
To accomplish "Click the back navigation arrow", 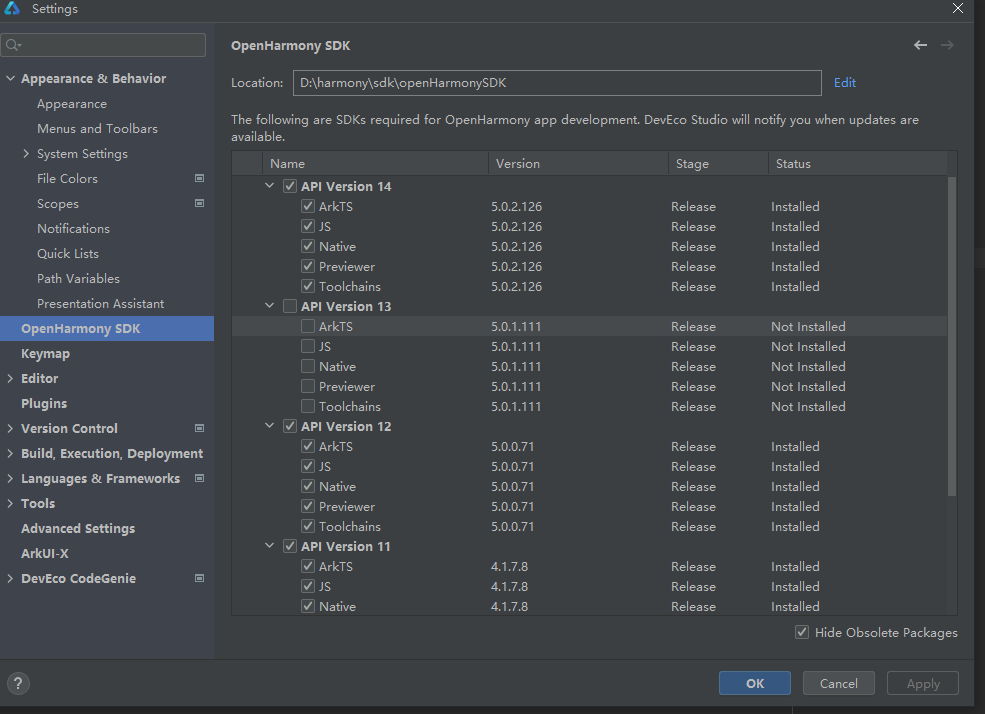I will click(920, 45).
